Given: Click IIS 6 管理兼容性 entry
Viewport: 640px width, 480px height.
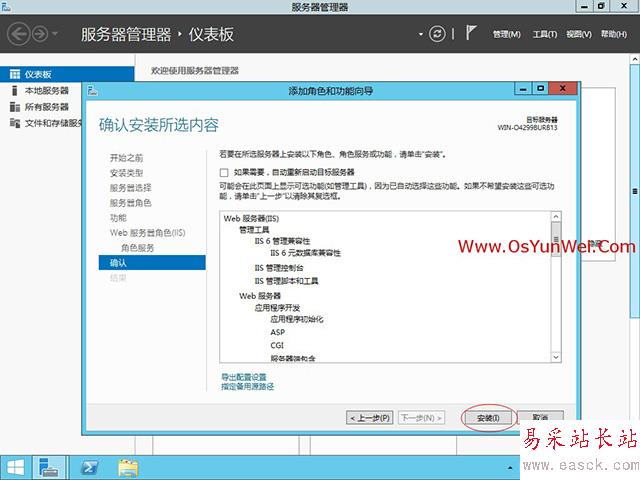Looking at the screenshot, I should (282, 241).
